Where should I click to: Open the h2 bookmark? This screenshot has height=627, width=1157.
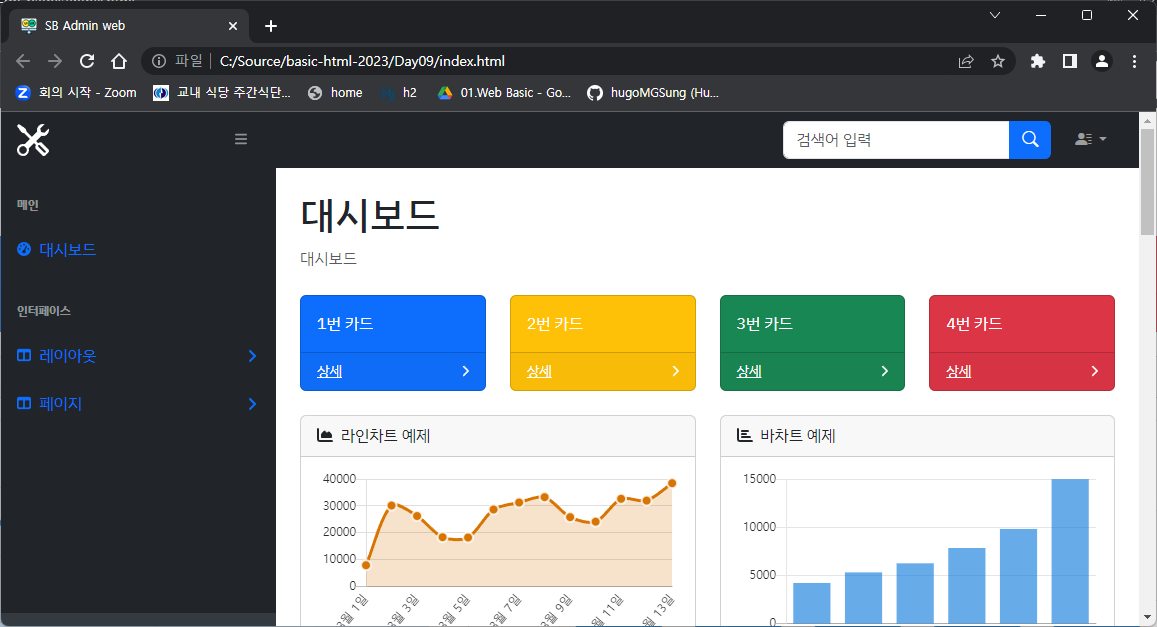399,92
